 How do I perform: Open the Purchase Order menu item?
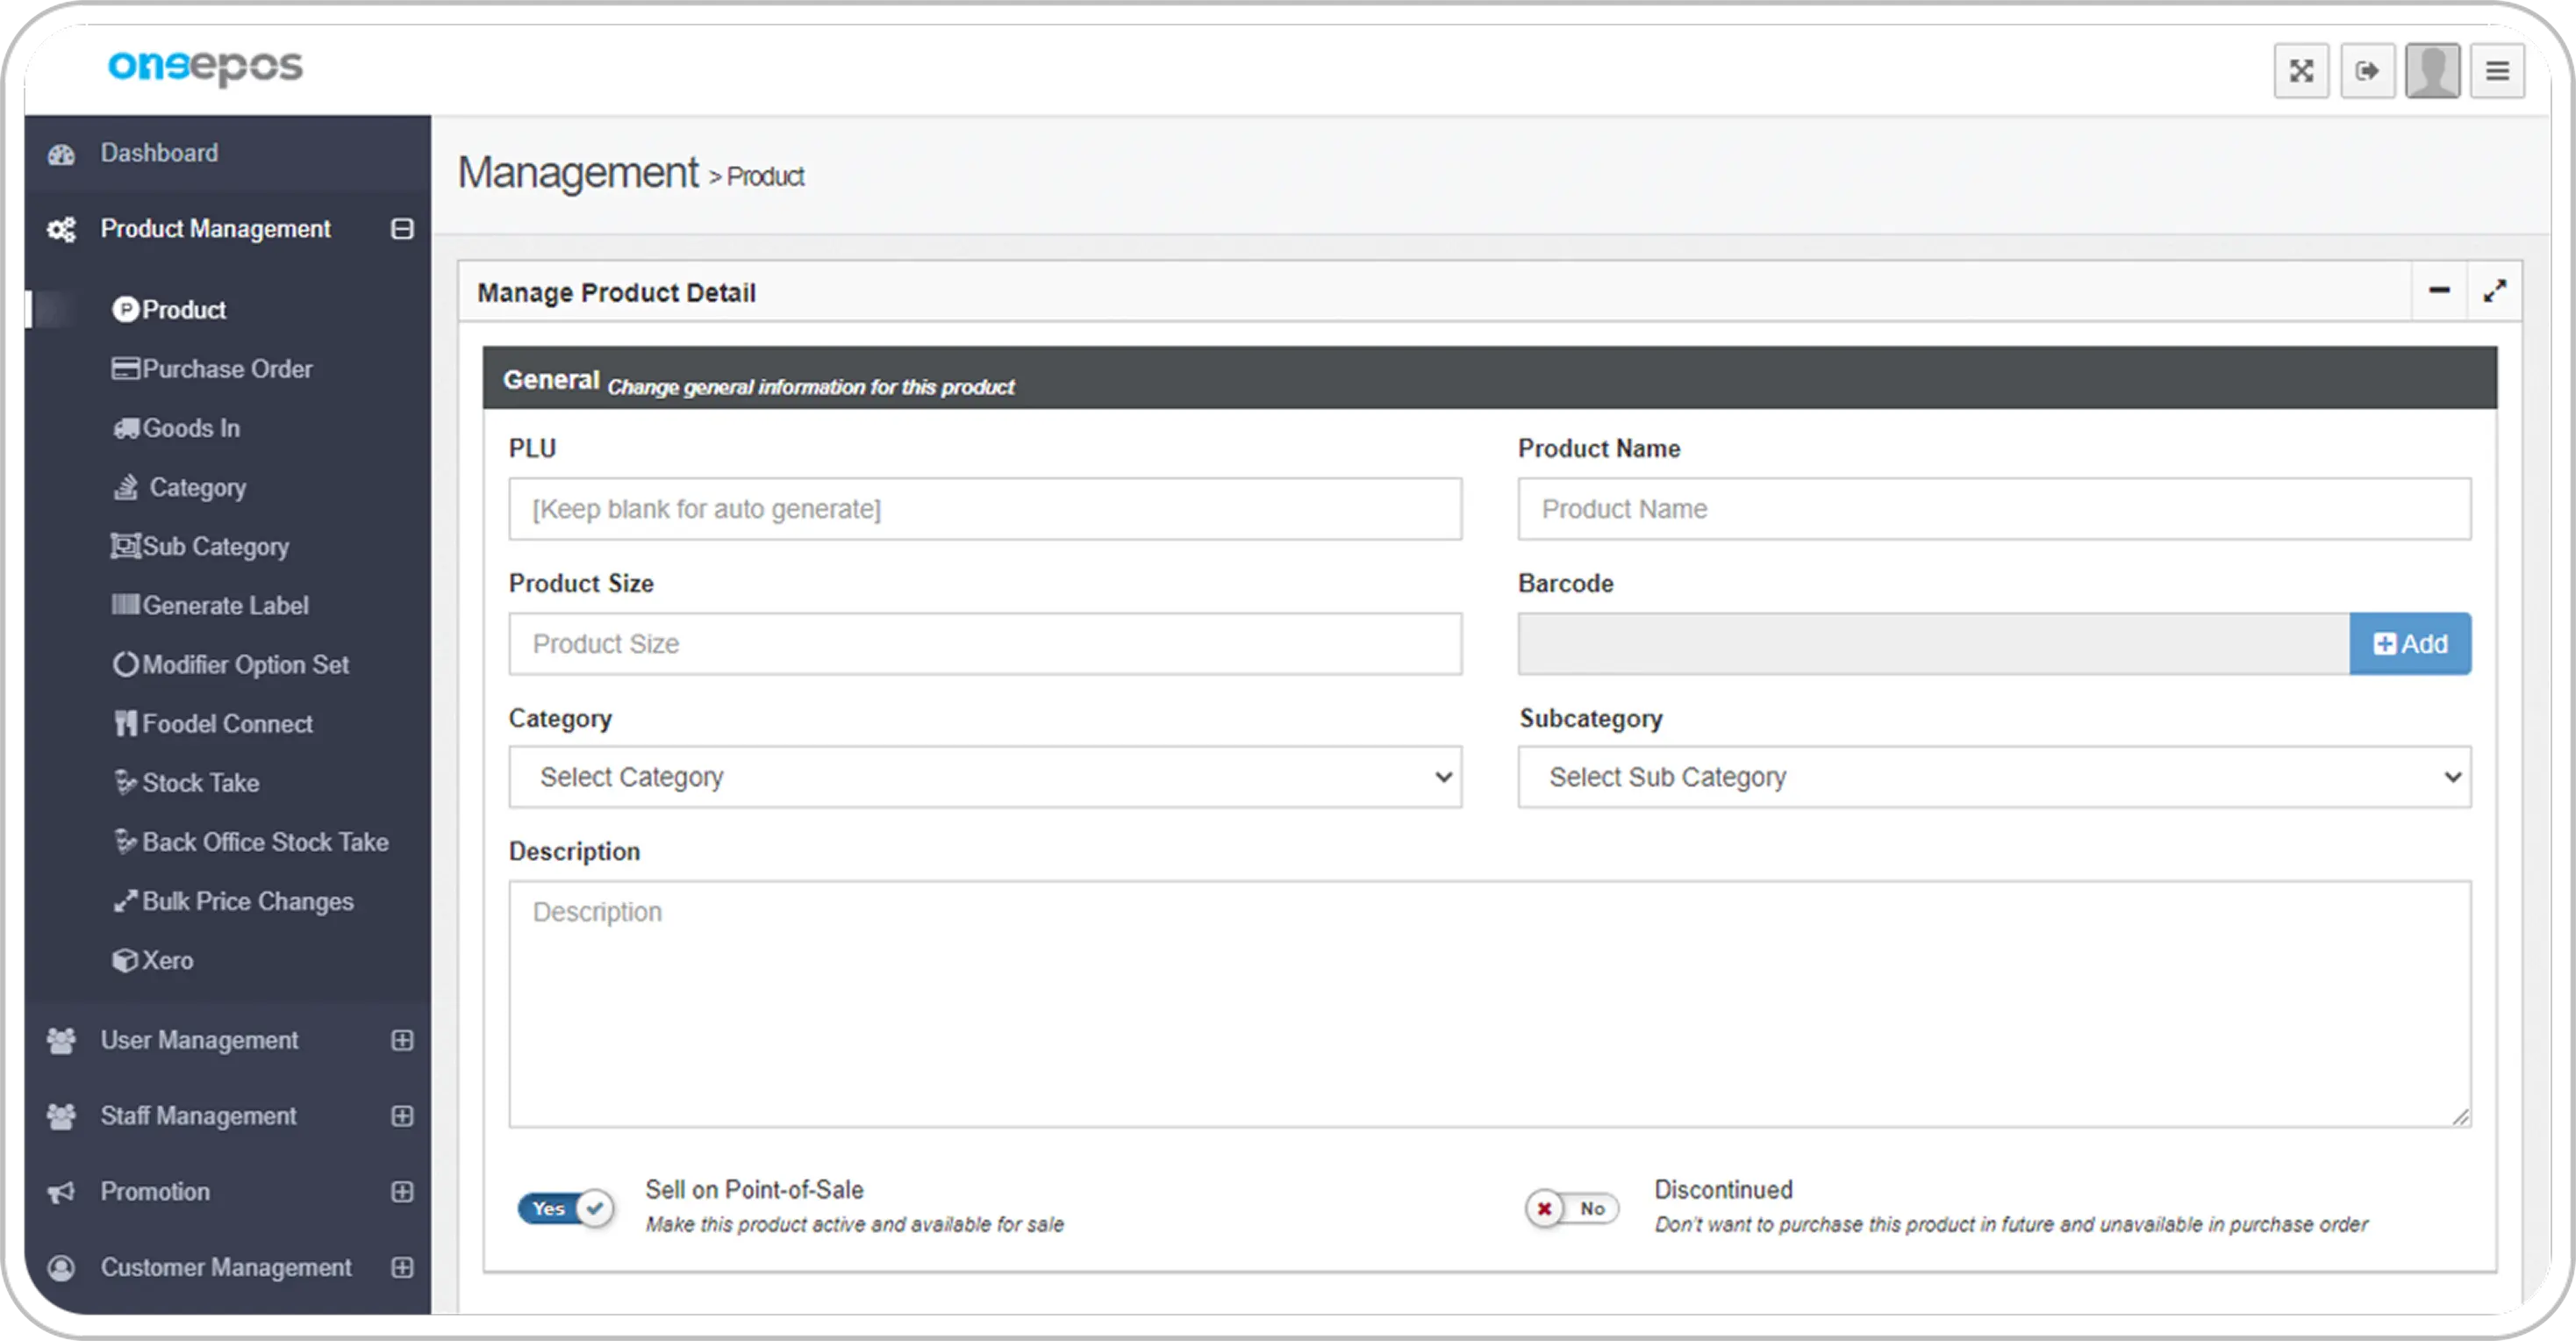[x=227, y=369]
